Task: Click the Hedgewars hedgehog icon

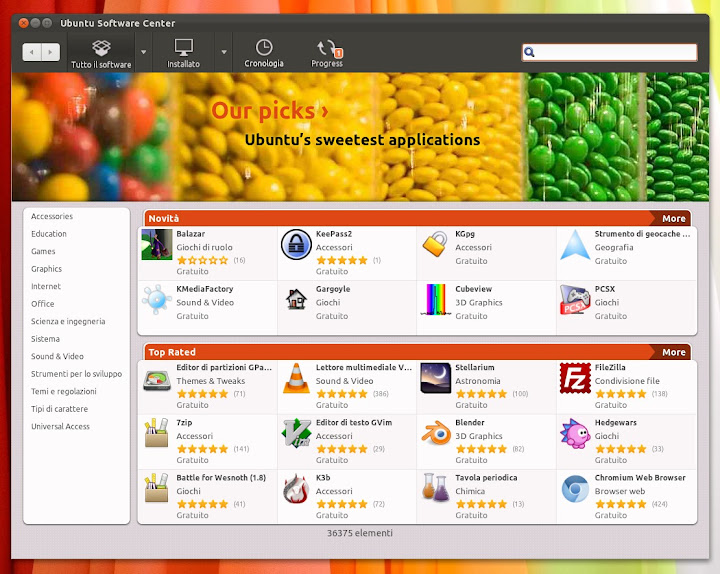Action: pos(575,433)
